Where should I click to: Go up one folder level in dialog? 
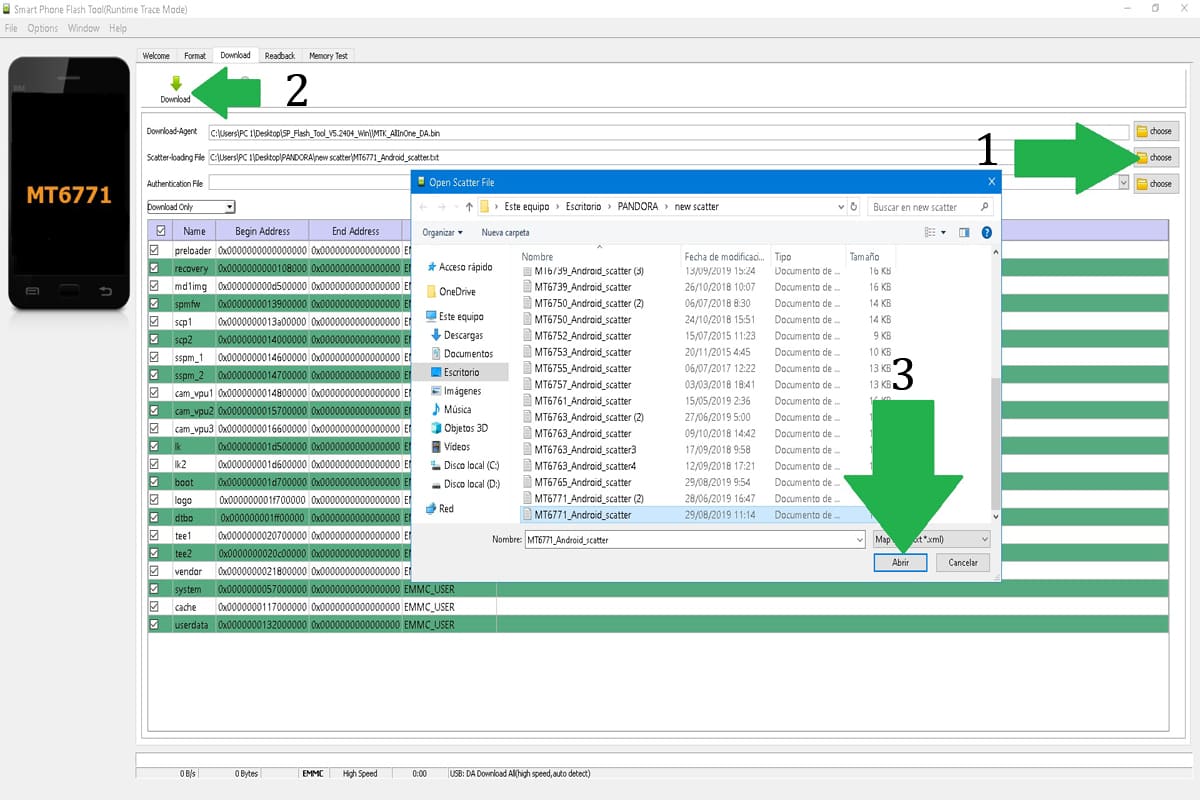point(469,207)
